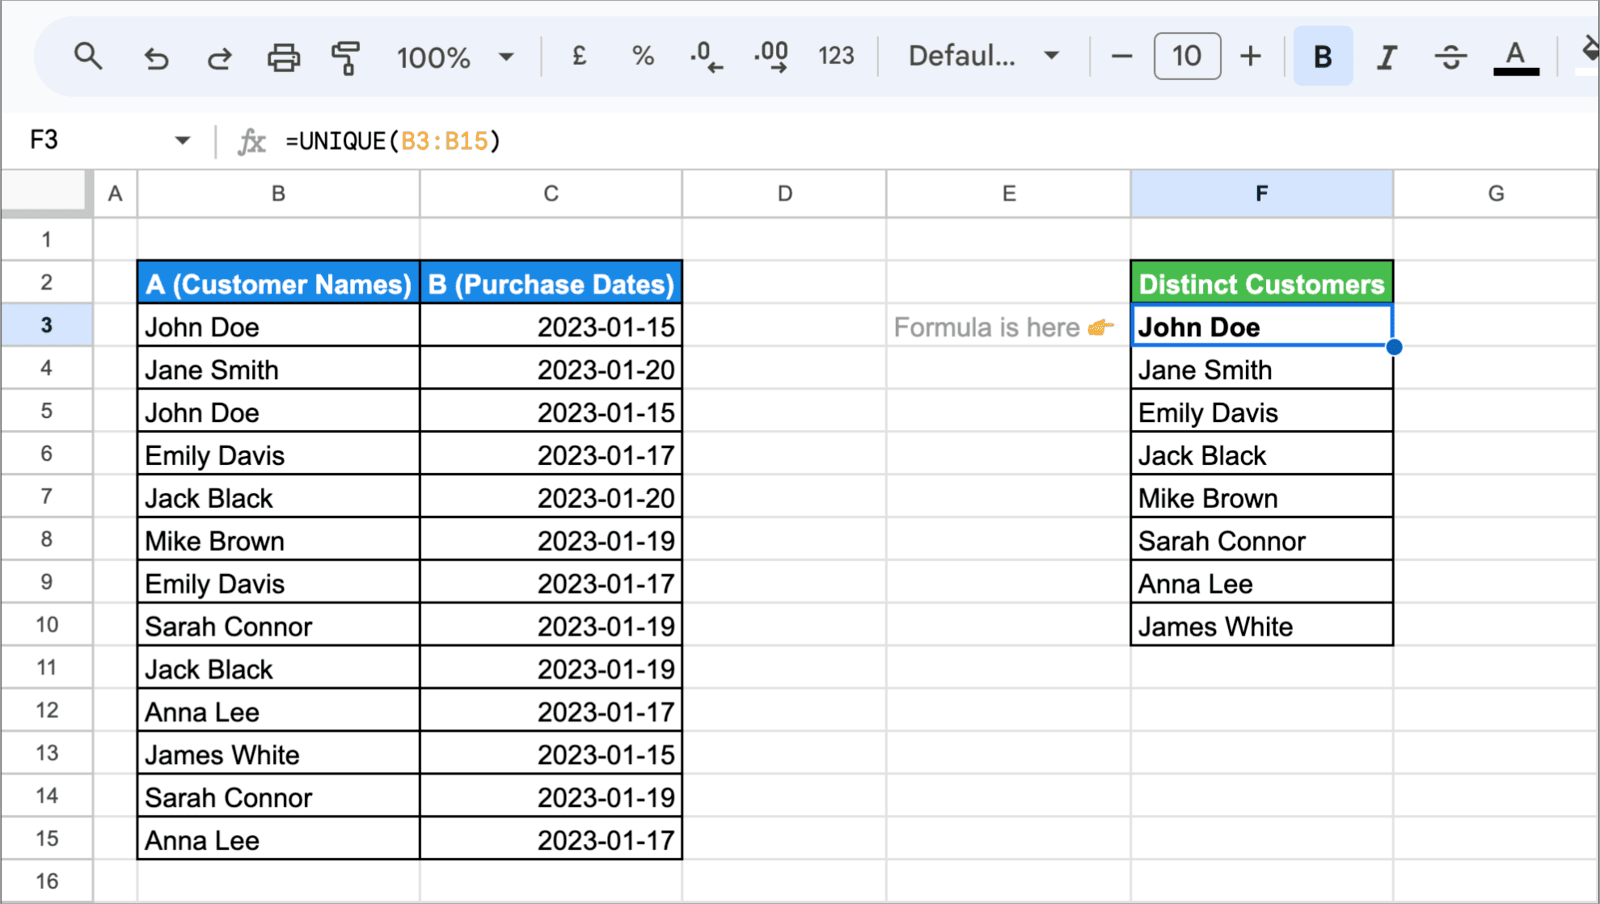Open more number formats via 123

836,57
